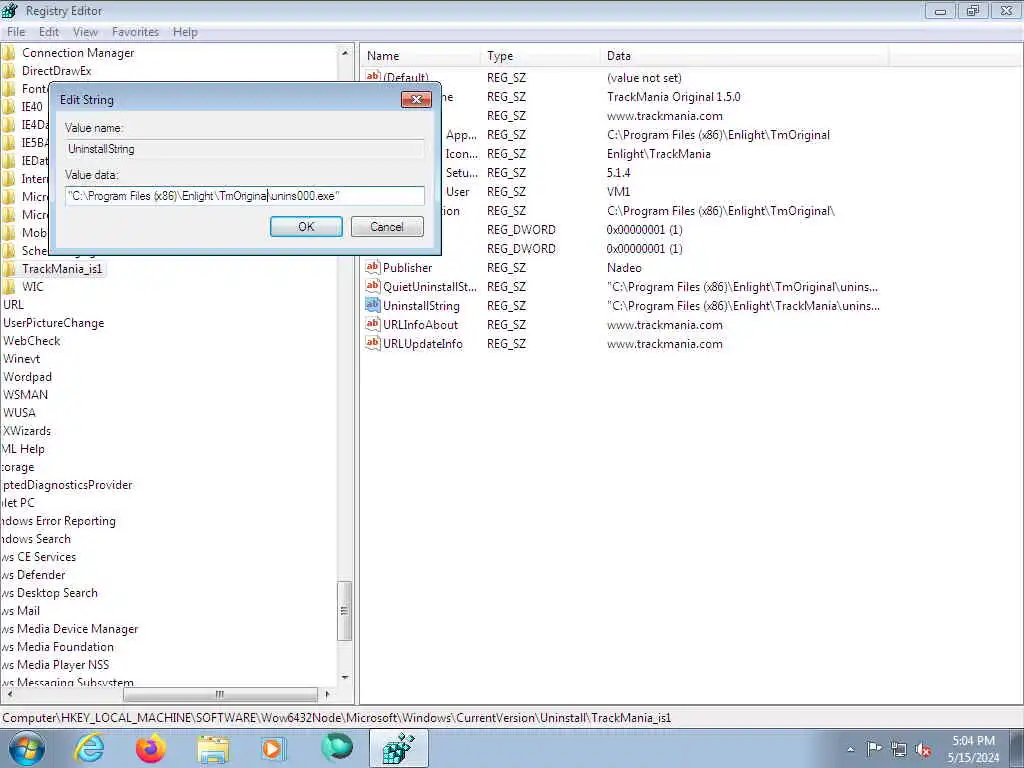Select the TrackMania_is1 folder icon
1024x768 pixels.
point(8,269)
